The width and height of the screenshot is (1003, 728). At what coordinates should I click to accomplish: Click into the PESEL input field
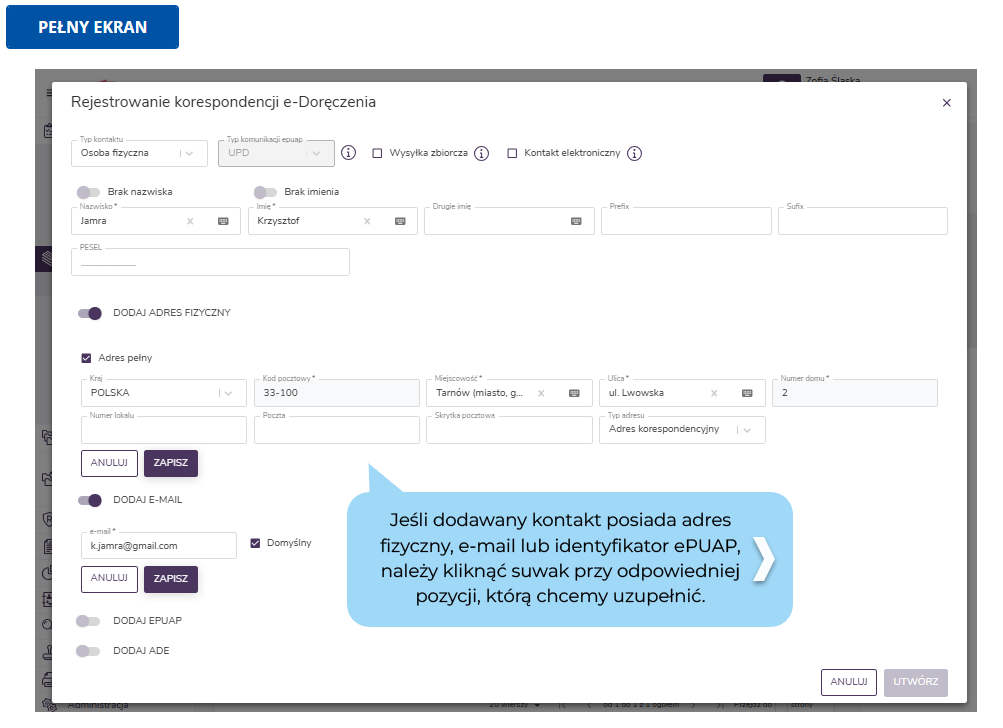[210, 263]
